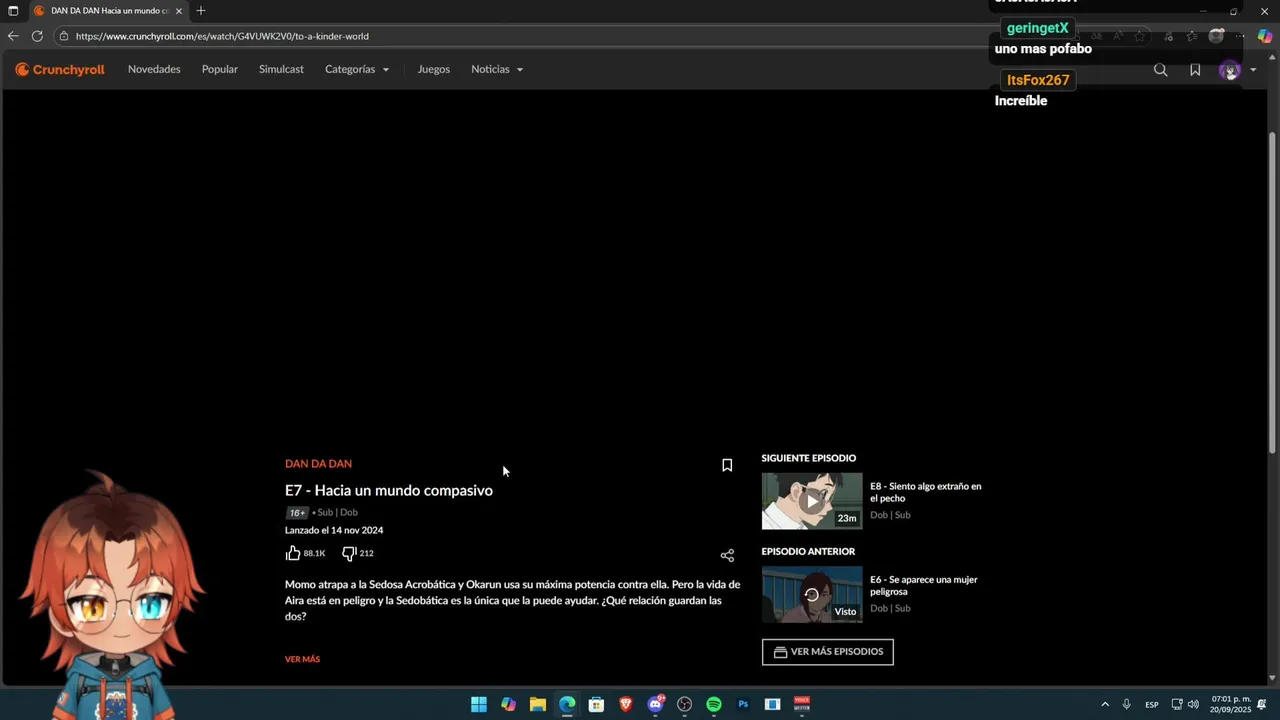Replay previous episode E6 thumbnail
Viewport: 1280px width, 720px height.
point(811,594)
